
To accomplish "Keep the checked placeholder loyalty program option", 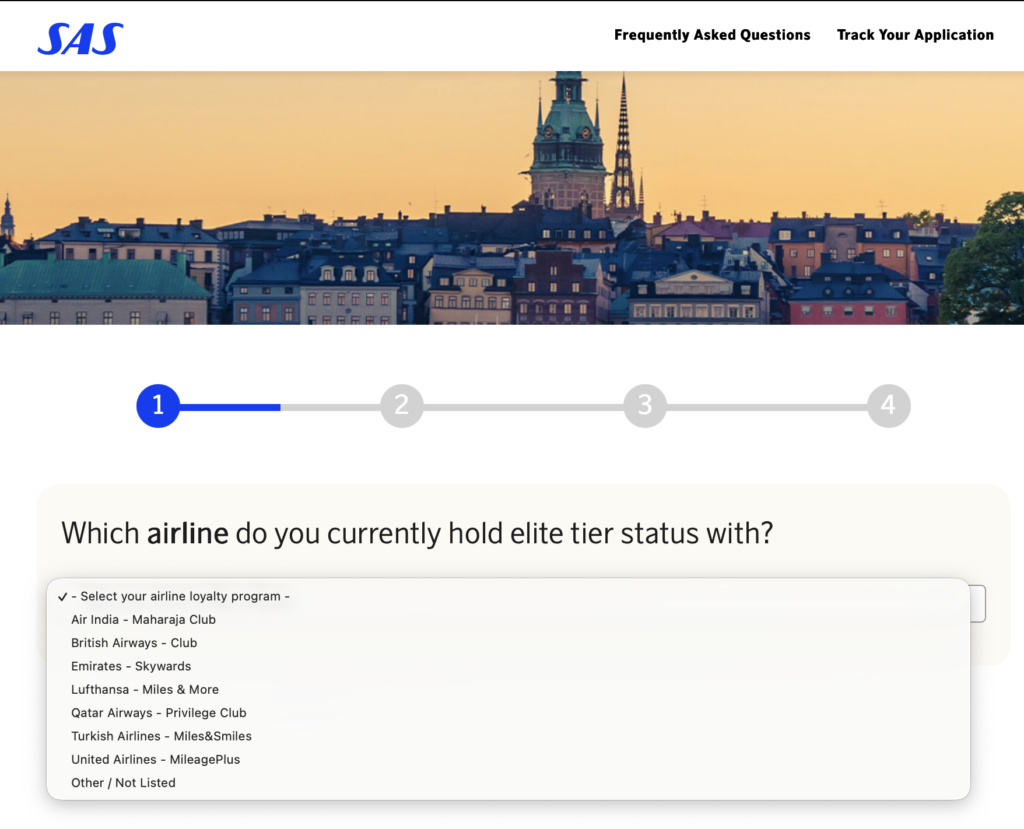I will point(508,596).
